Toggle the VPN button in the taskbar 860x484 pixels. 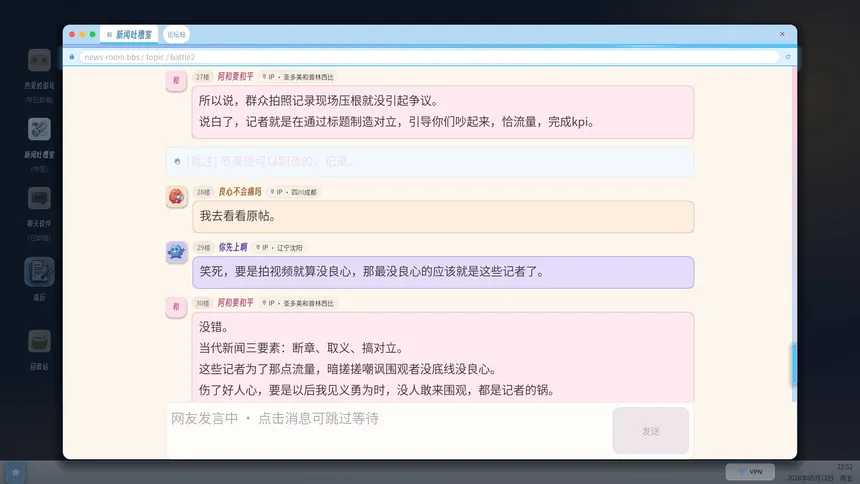click(750, 472)
